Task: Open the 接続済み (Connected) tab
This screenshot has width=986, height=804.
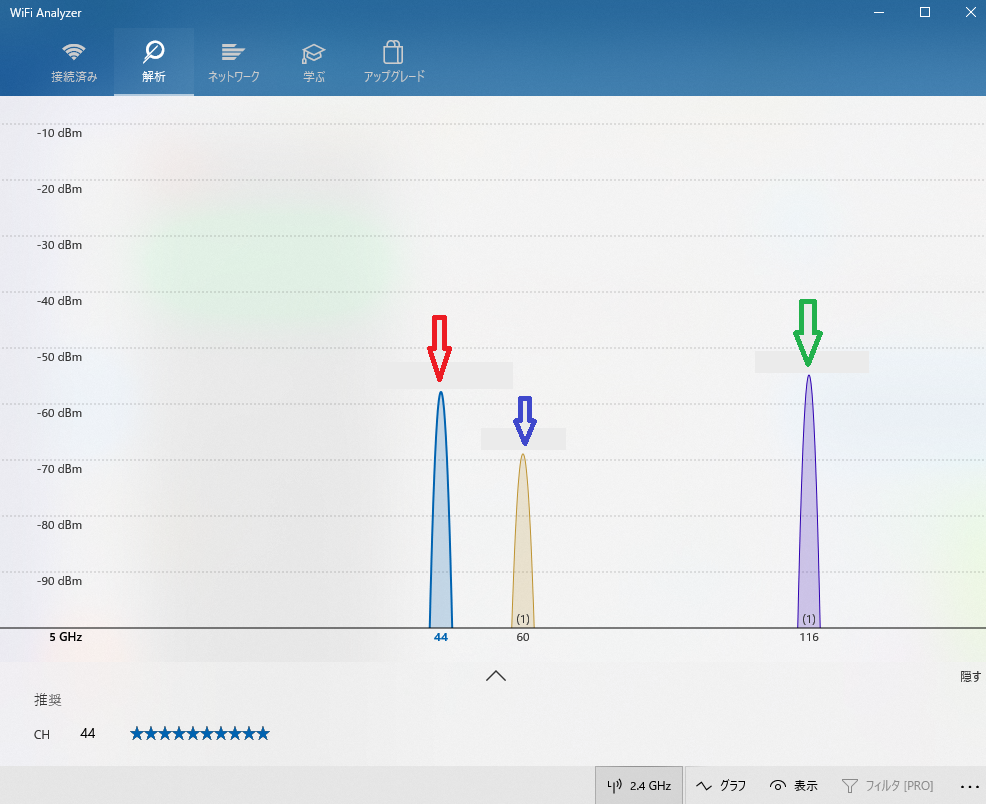Action: [74, 62]
